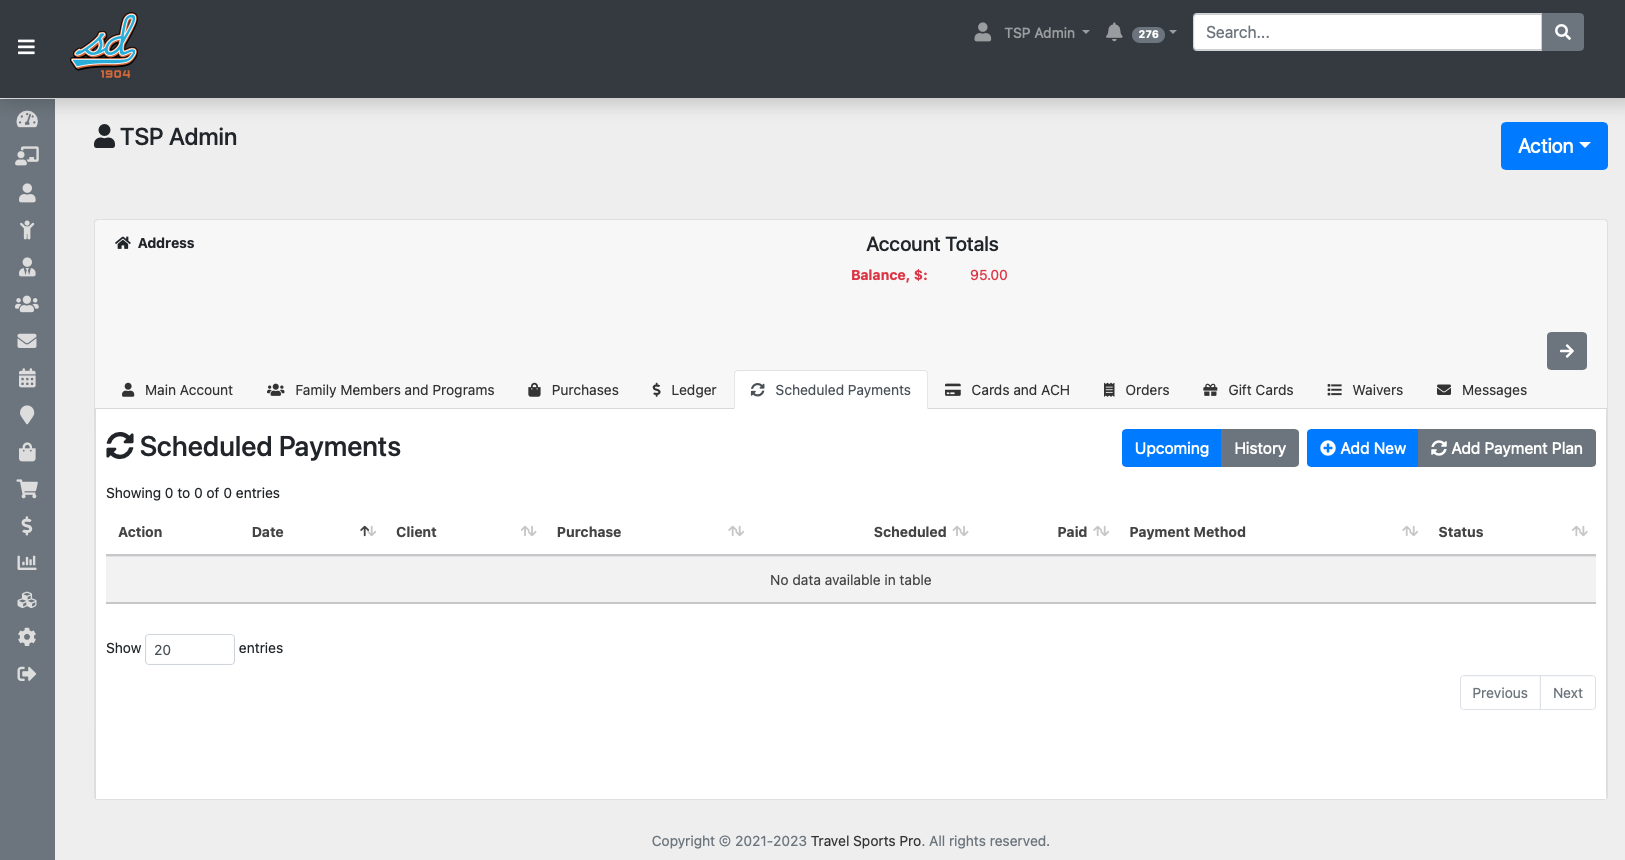The width and height of the screenshot is (1625, 860).
Task: Sort table by Paid column
Action: (x=1047, y=532)
